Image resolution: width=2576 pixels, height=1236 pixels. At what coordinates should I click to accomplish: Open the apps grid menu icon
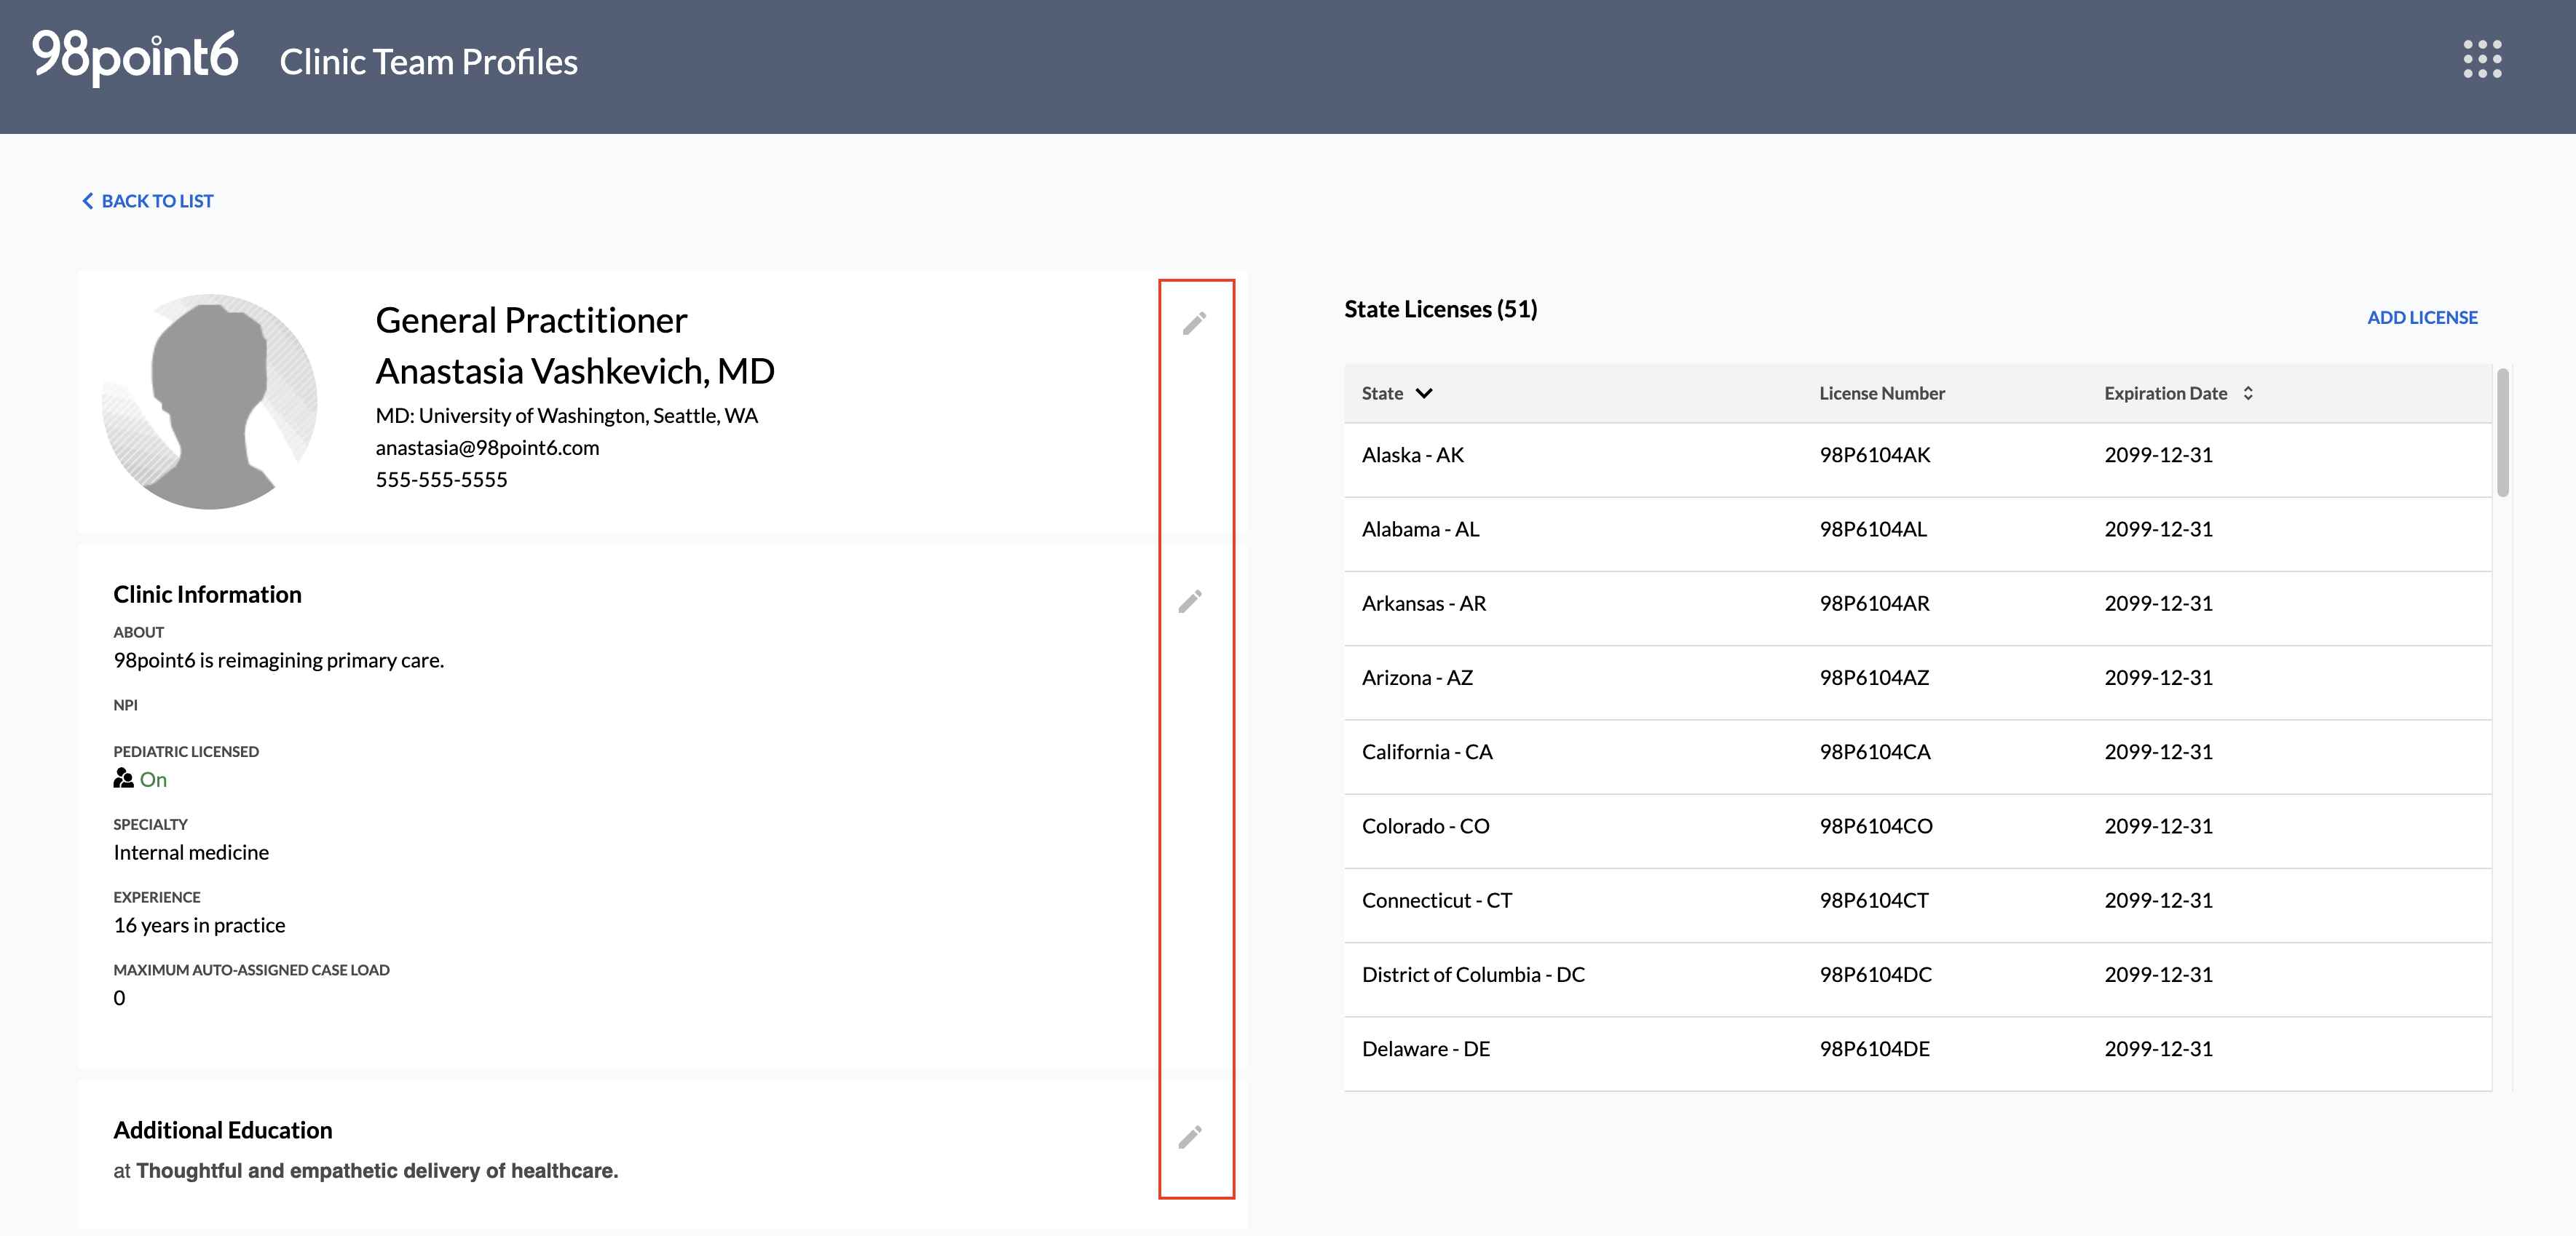click(x=2482, y=59)
